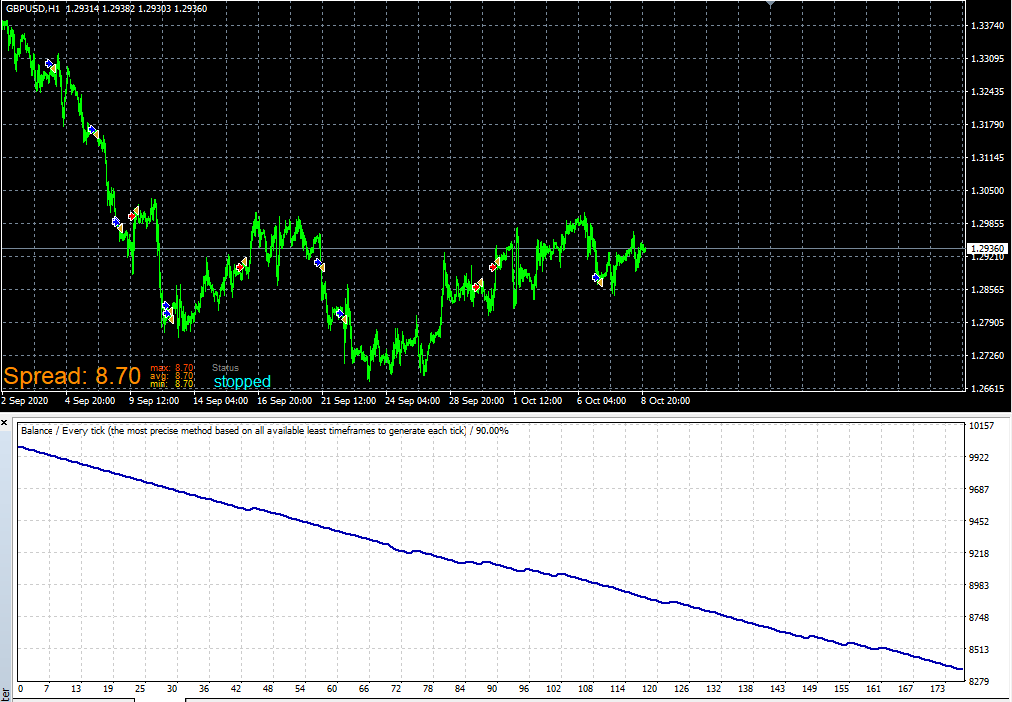The width and height of the screenshot is (1012, 702).
Task: Click the '8 Oct 20:00' time label
Action: 665,401
